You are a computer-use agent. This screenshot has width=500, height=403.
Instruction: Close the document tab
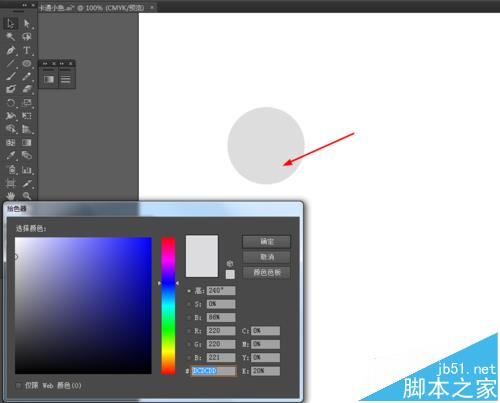click(x=152, y=7)
